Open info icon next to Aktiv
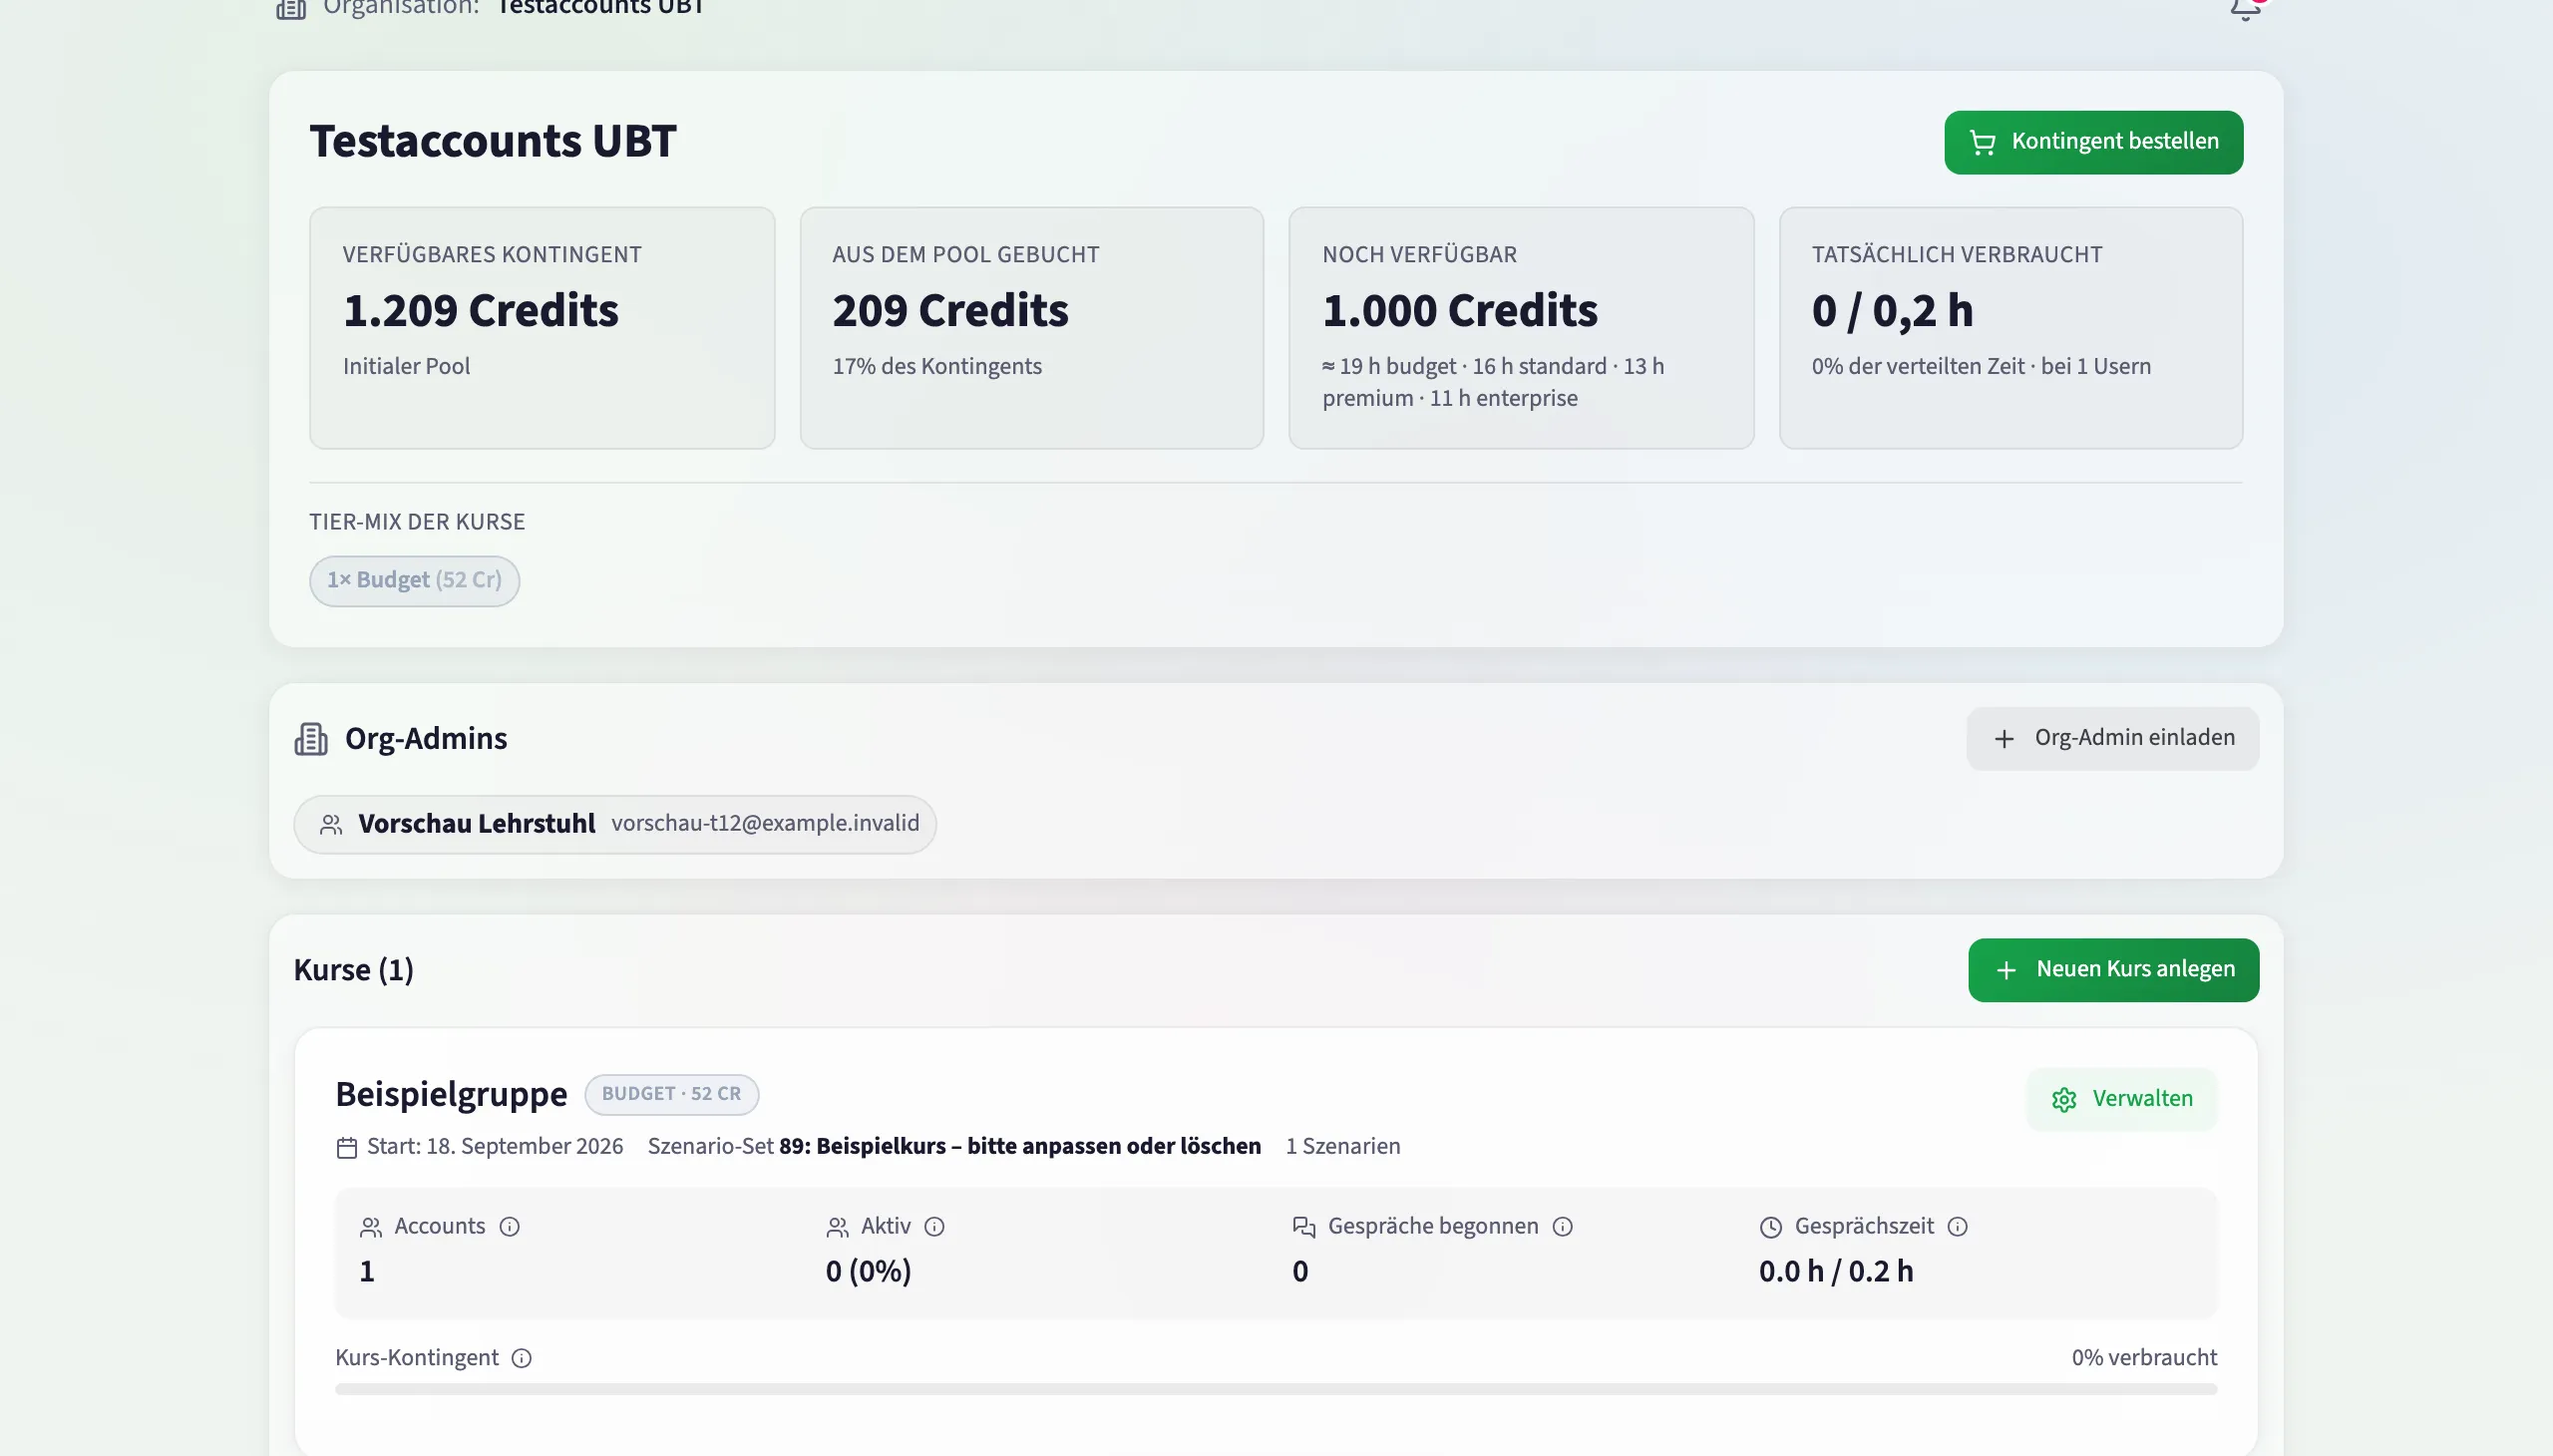Screen dimensions: 2553x1456 click(x=934, y=1227)
